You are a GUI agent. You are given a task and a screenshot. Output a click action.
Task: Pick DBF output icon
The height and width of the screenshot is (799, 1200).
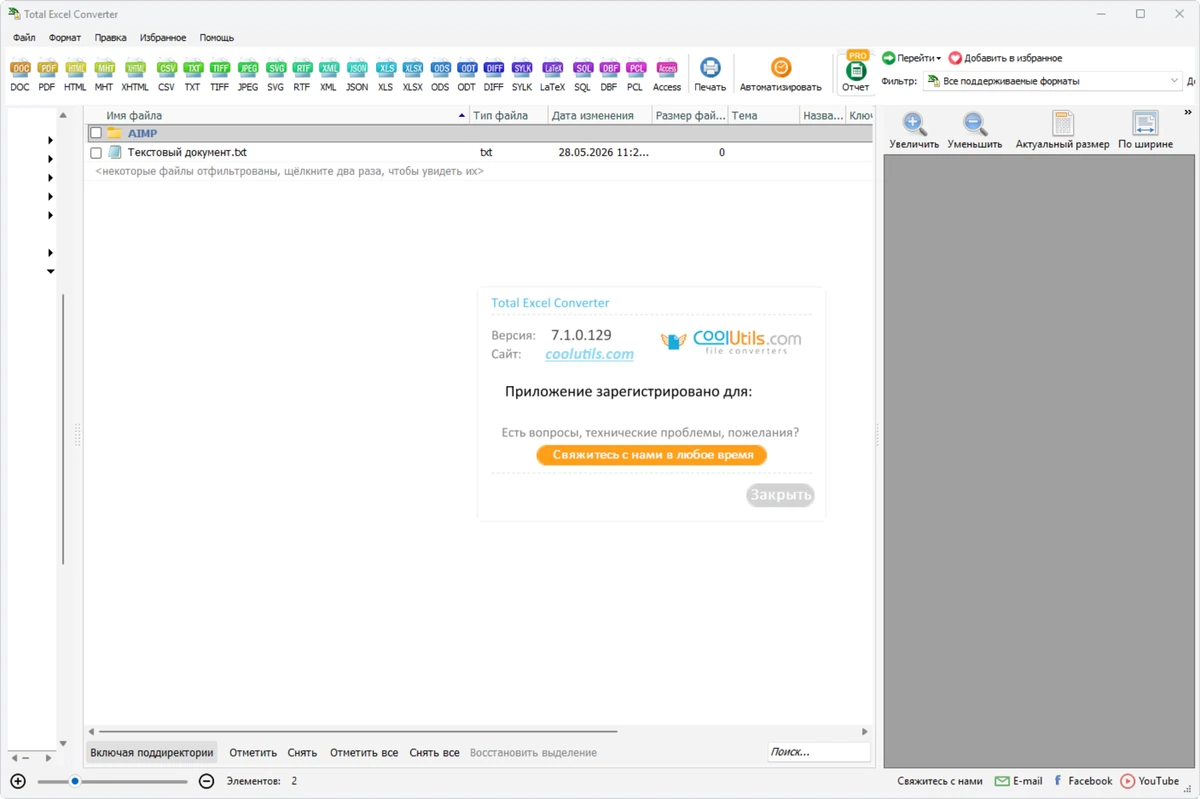(x=609, y=75)
